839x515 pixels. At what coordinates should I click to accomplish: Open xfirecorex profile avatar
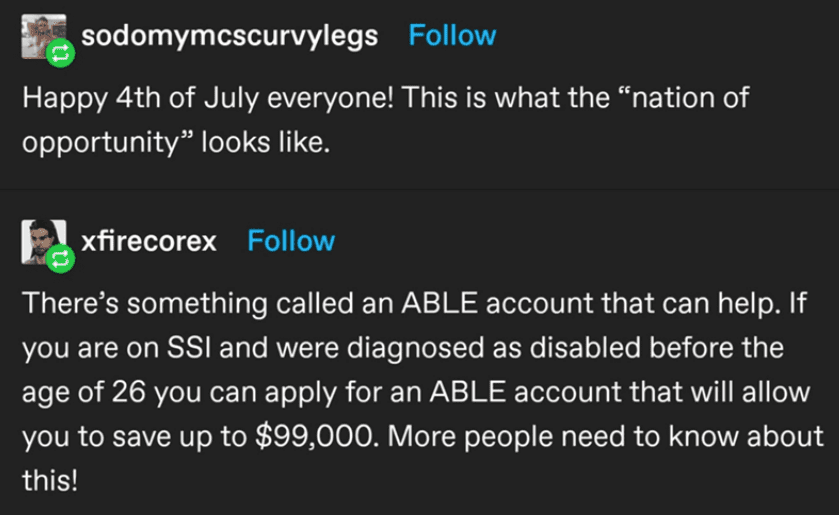(43, 242)
